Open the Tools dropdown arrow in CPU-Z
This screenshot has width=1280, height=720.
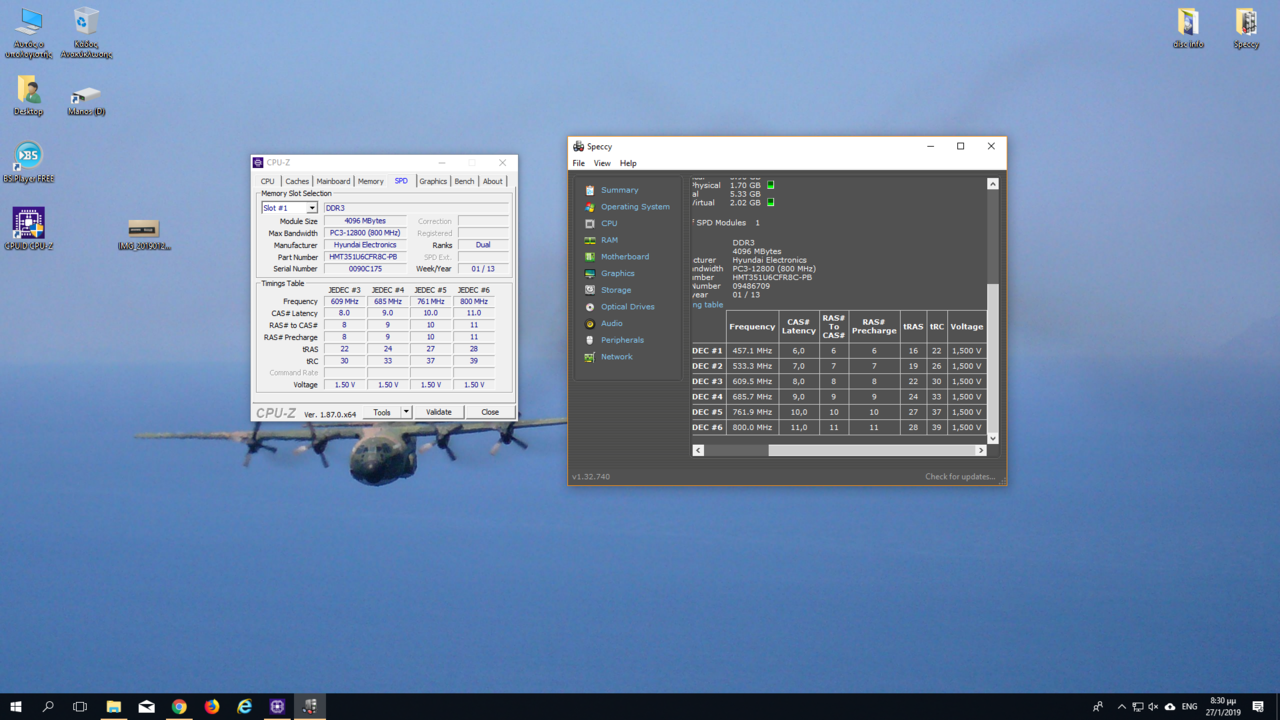coord(406,412)
